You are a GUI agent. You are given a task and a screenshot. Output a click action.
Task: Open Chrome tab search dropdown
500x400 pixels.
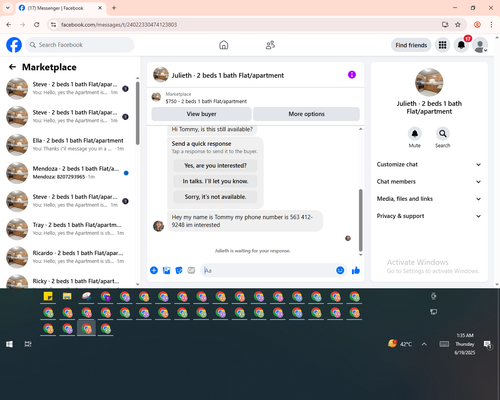pos(8,8)
